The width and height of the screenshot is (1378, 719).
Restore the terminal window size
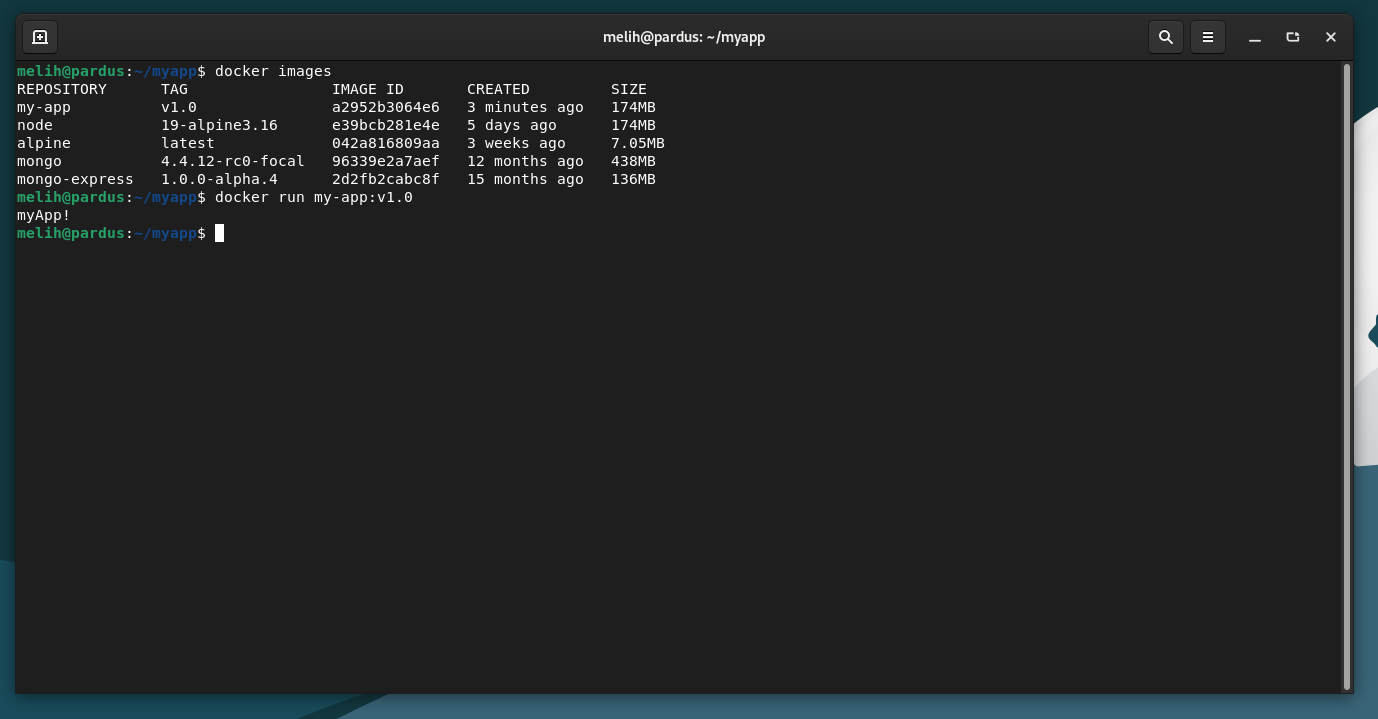pyautogui.click(x=1292, y=37)
